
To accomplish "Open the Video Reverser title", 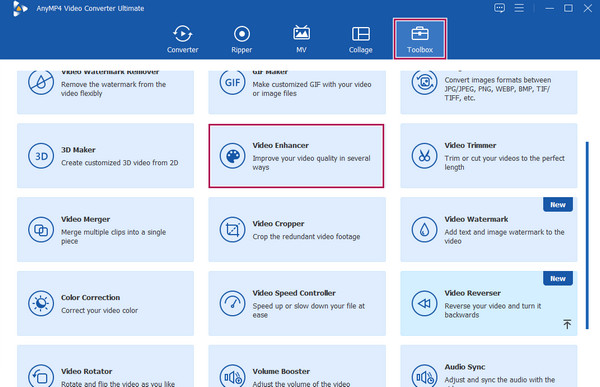I will pyautogui.click(x=473, y=293).
